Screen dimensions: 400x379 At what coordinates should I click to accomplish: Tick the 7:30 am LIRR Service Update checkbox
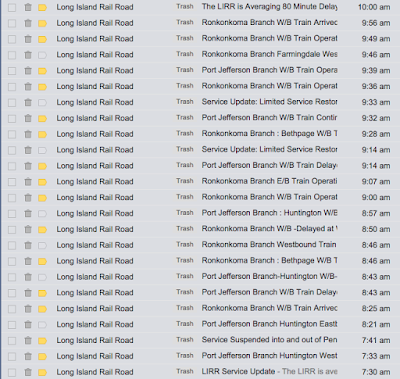click(12, 372)
